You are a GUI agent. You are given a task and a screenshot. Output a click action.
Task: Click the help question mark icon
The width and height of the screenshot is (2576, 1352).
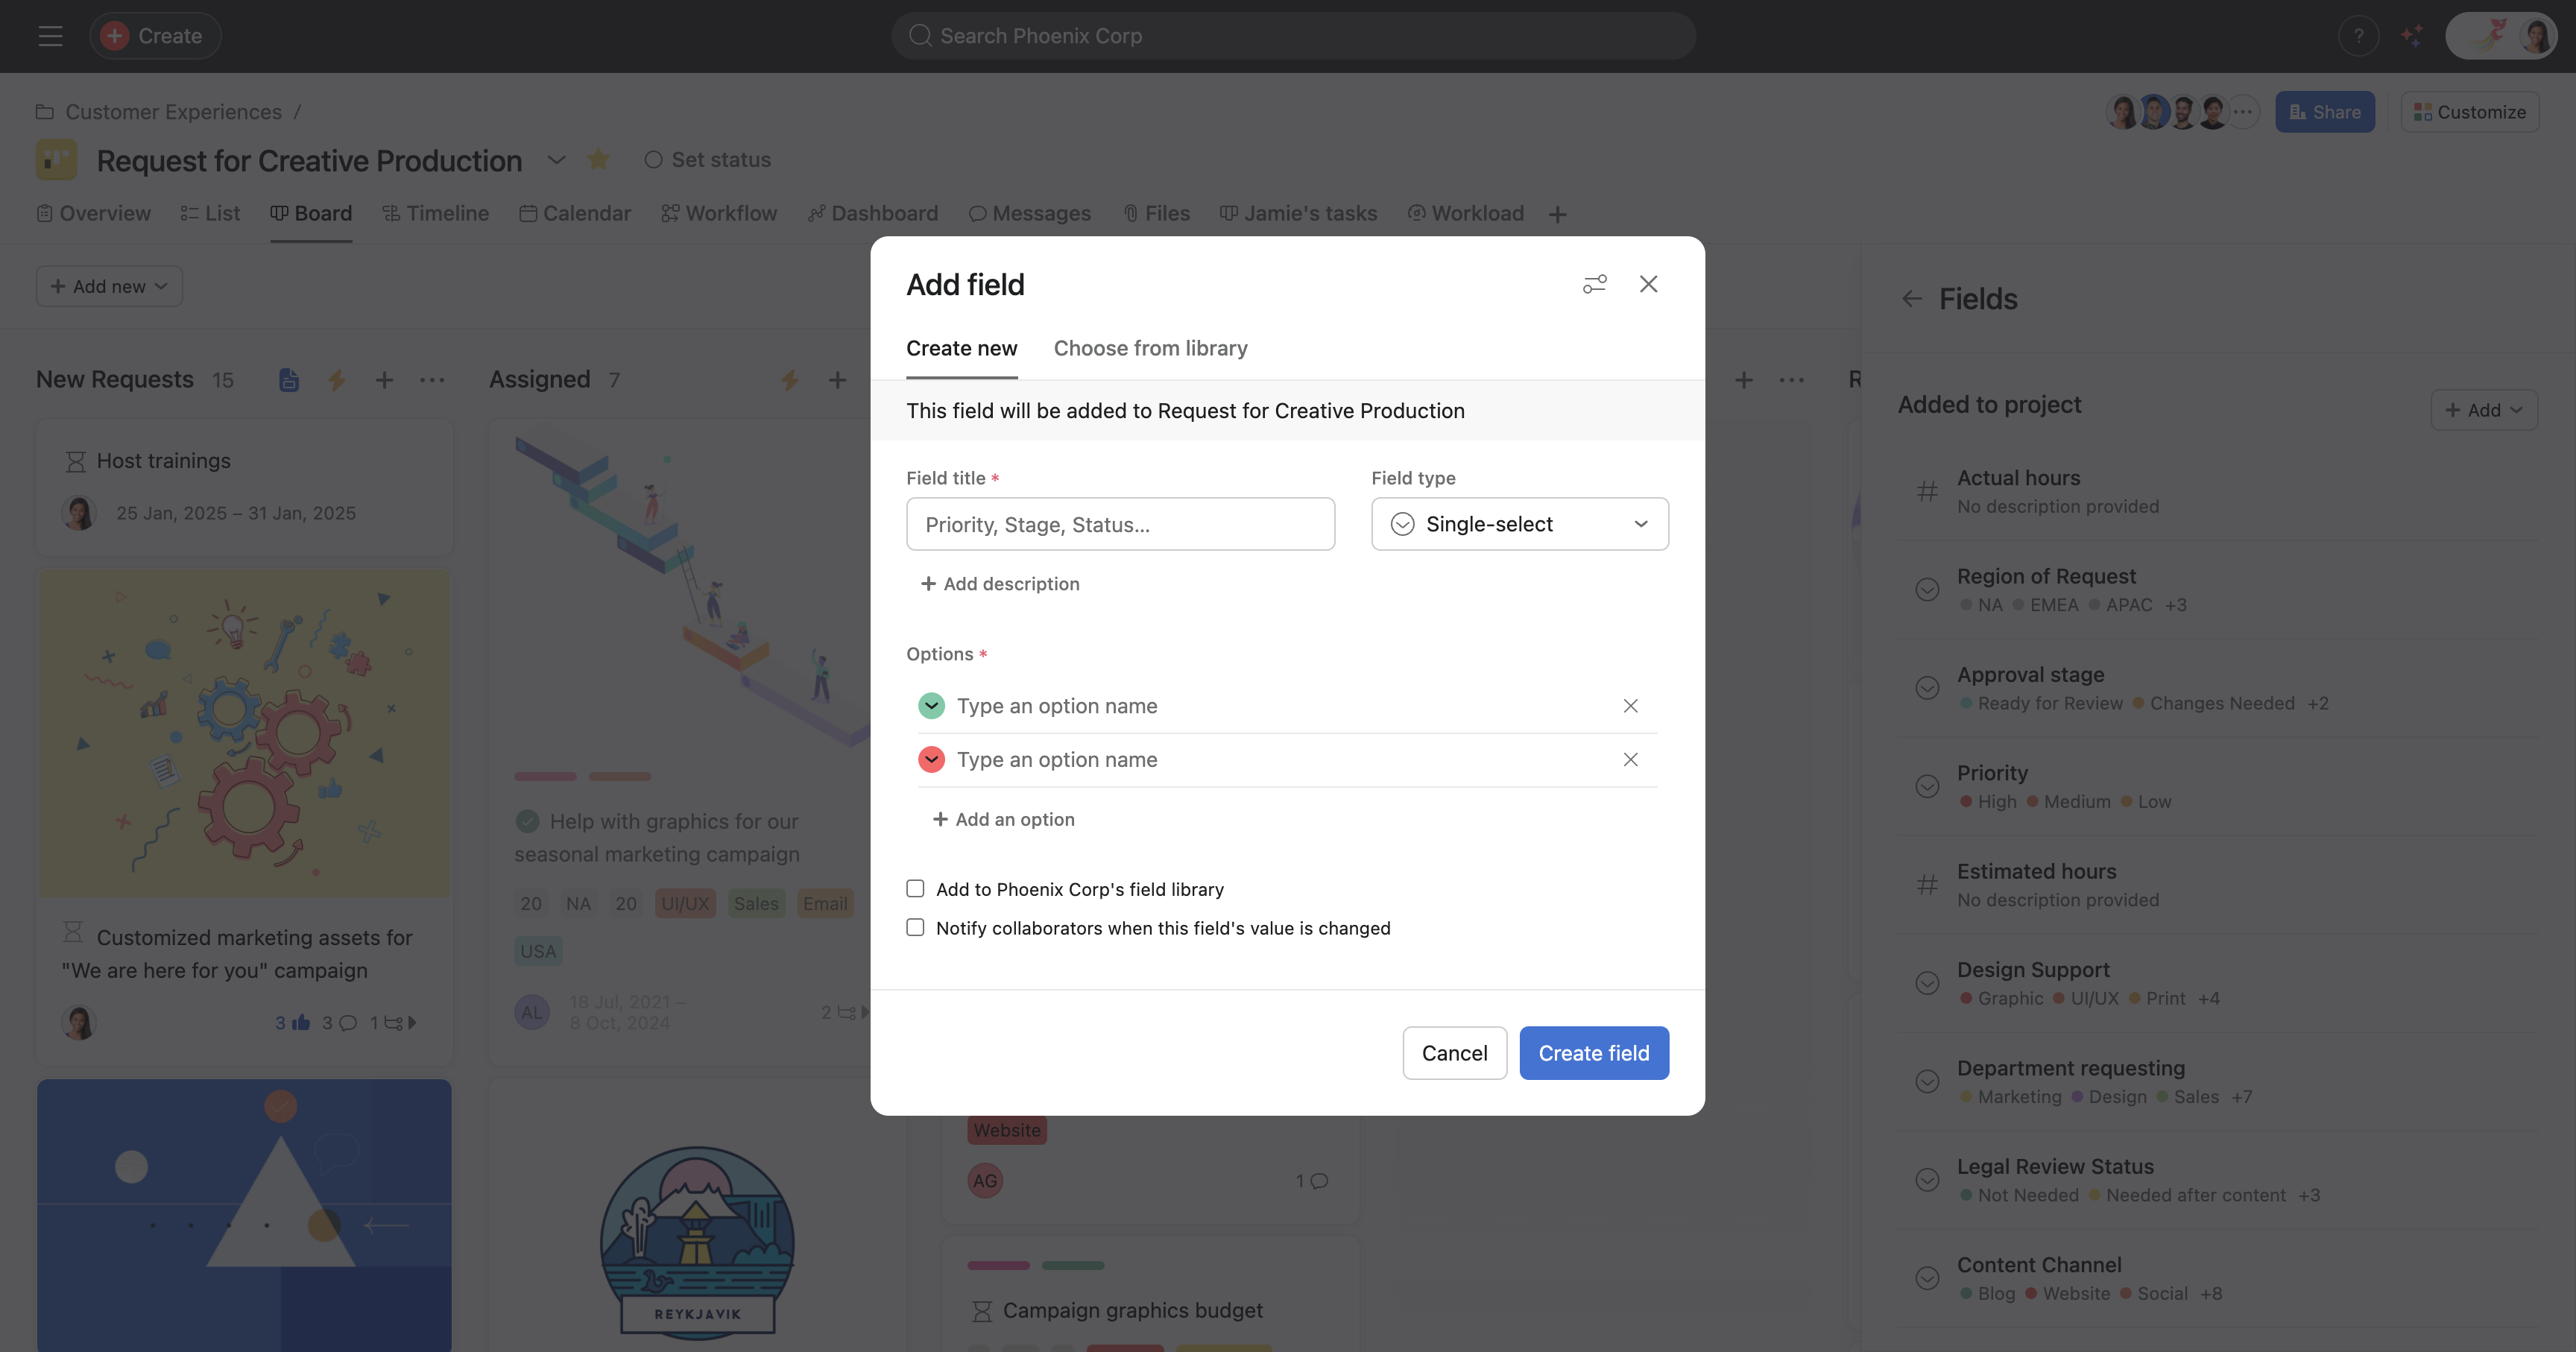[2358, 36]
